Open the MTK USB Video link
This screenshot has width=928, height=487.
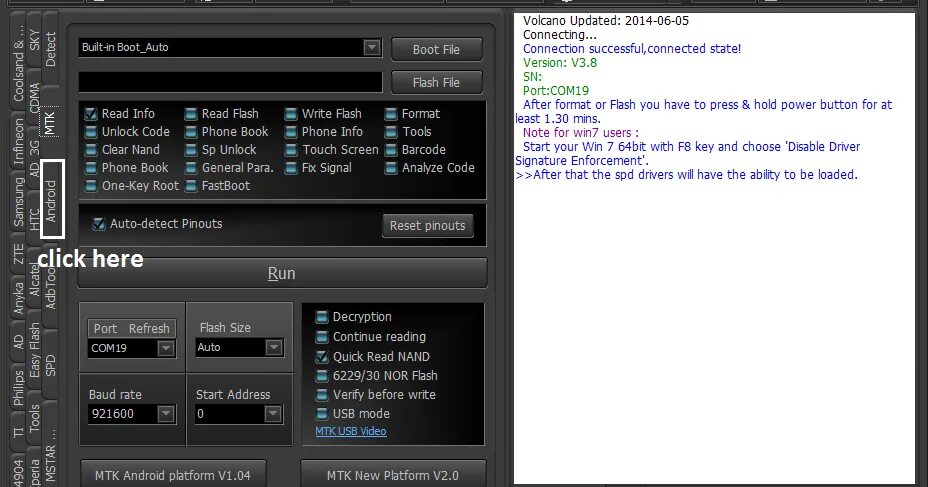click(x=351, y=431)
